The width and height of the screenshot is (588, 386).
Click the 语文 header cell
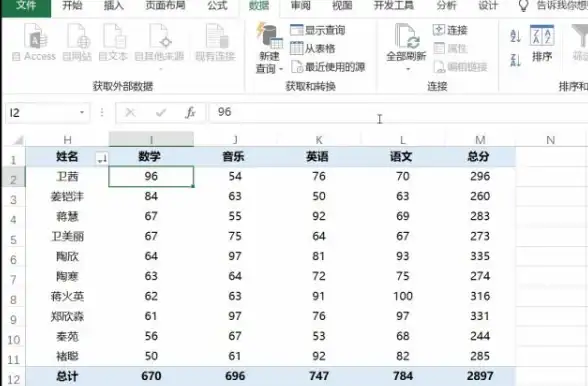click(402, 156)
